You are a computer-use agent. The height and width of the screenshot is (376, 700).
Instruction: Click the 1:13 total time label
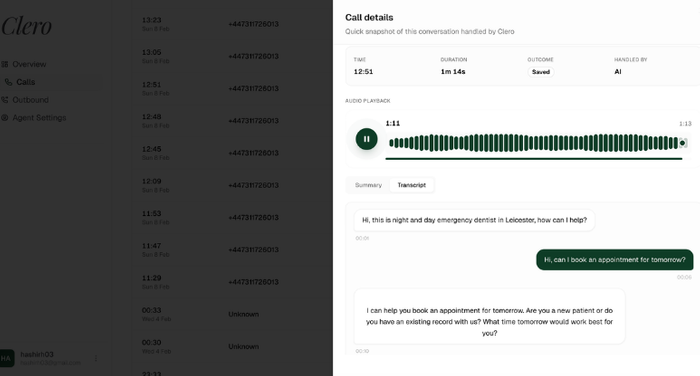pos(685,124)
